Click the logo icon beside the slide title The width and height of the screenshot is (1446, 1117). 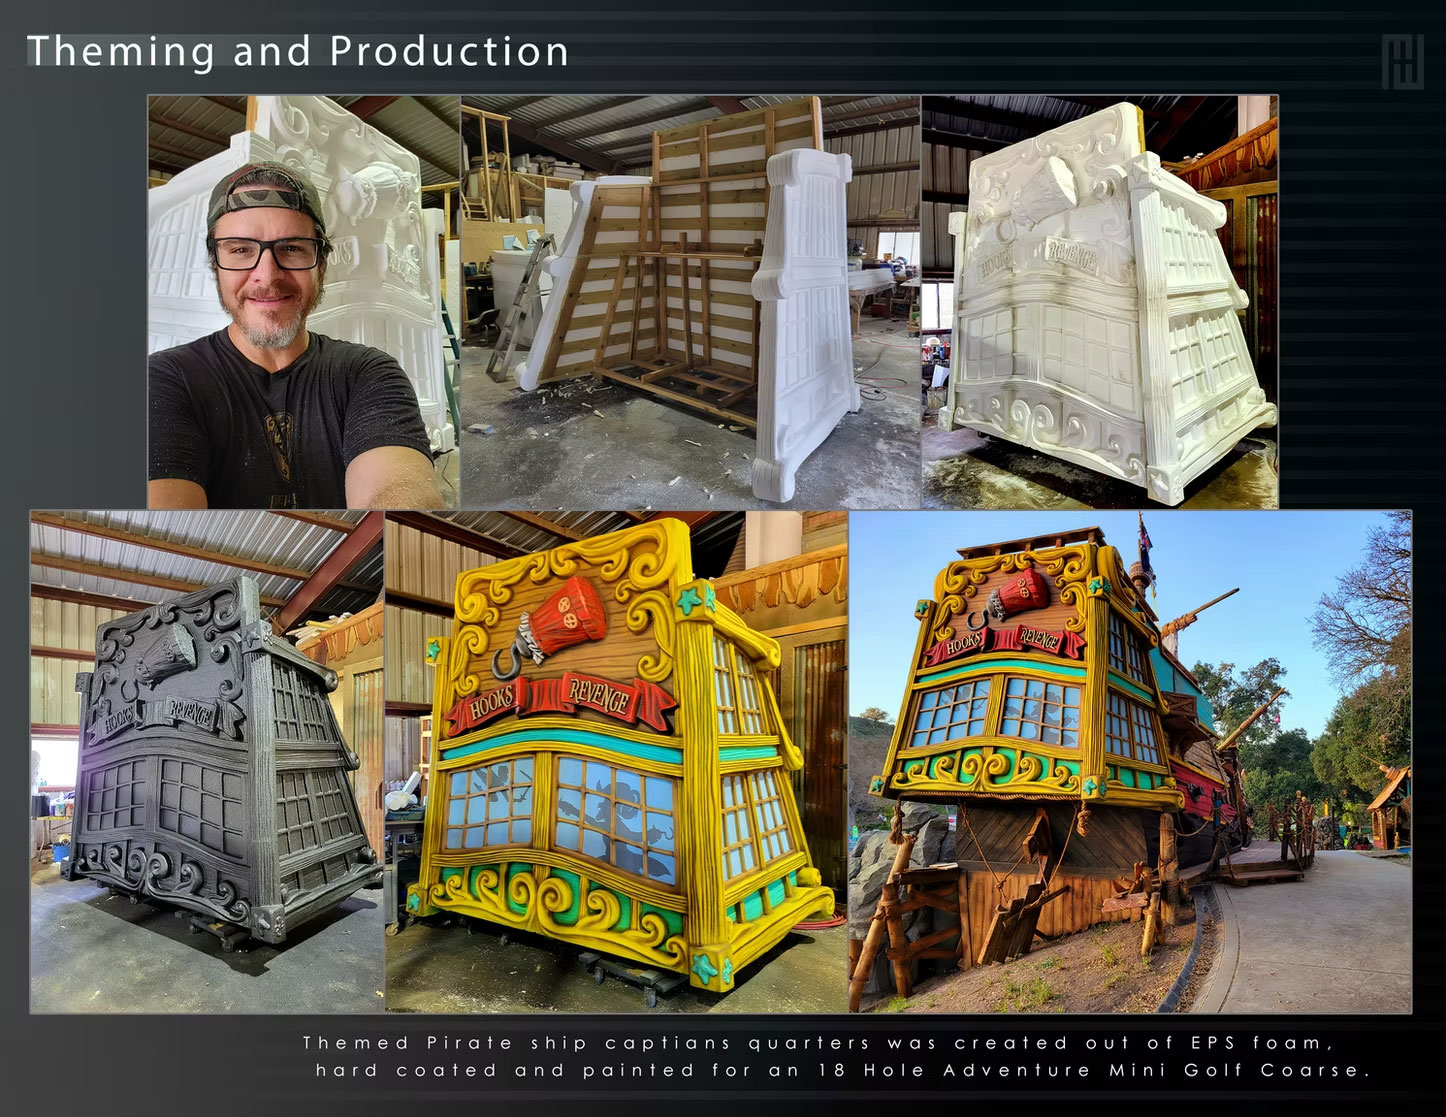click(1403, 62)
